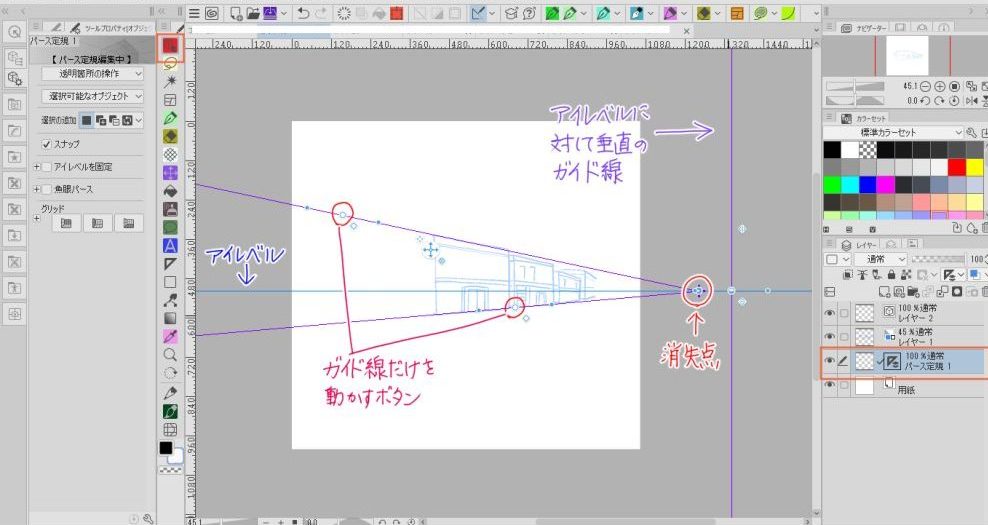Switch to the ナビゲーター panel tab
Image resolution: width=988 pixels, height=525 pixels.
(866, 32)
